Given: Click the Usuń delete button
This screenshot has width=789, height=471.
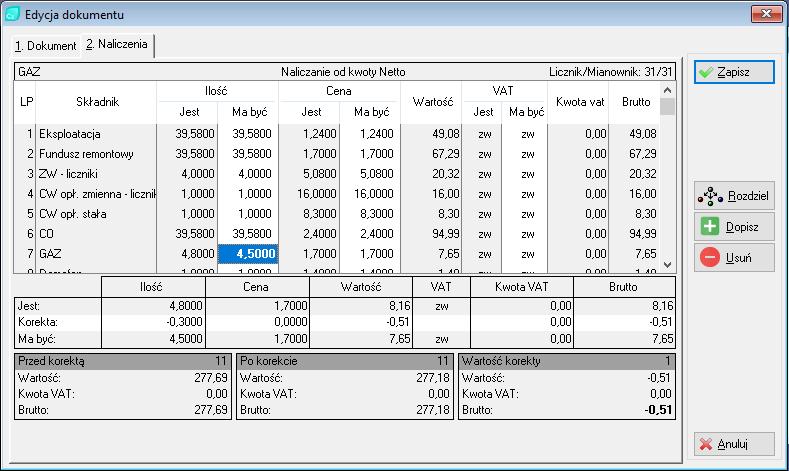Looking at the screenshot, I should click(x=734, y=258).
